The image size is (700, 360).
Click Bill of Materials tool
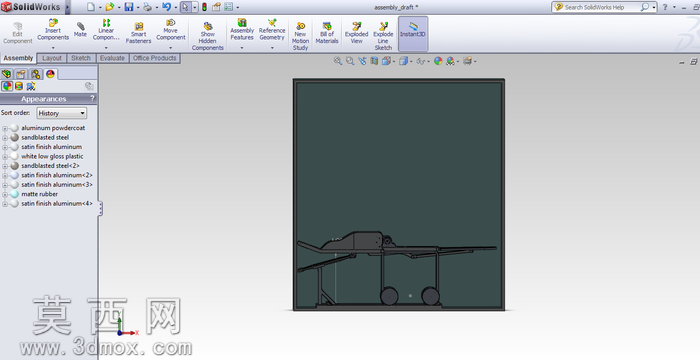(327, 33)
